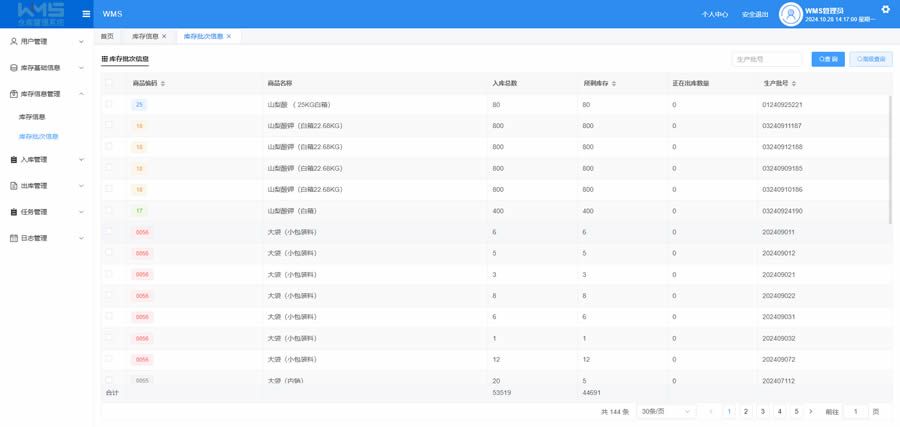Expand the 入库管理 sidebar menu
The width and height of the screenshot is (900, 427).
point(46,160)
